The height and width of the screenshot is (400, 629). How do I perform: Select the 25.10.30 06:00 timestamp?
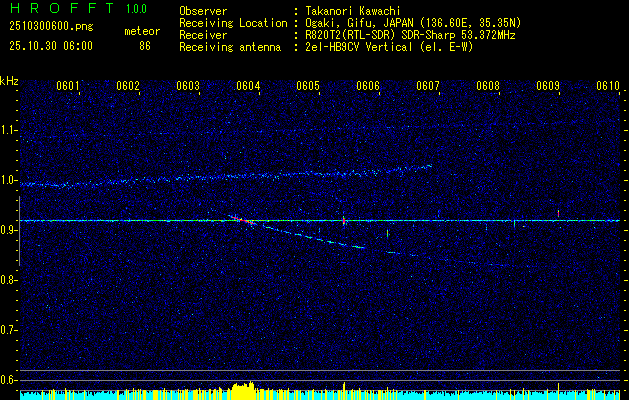pos(49,46)
